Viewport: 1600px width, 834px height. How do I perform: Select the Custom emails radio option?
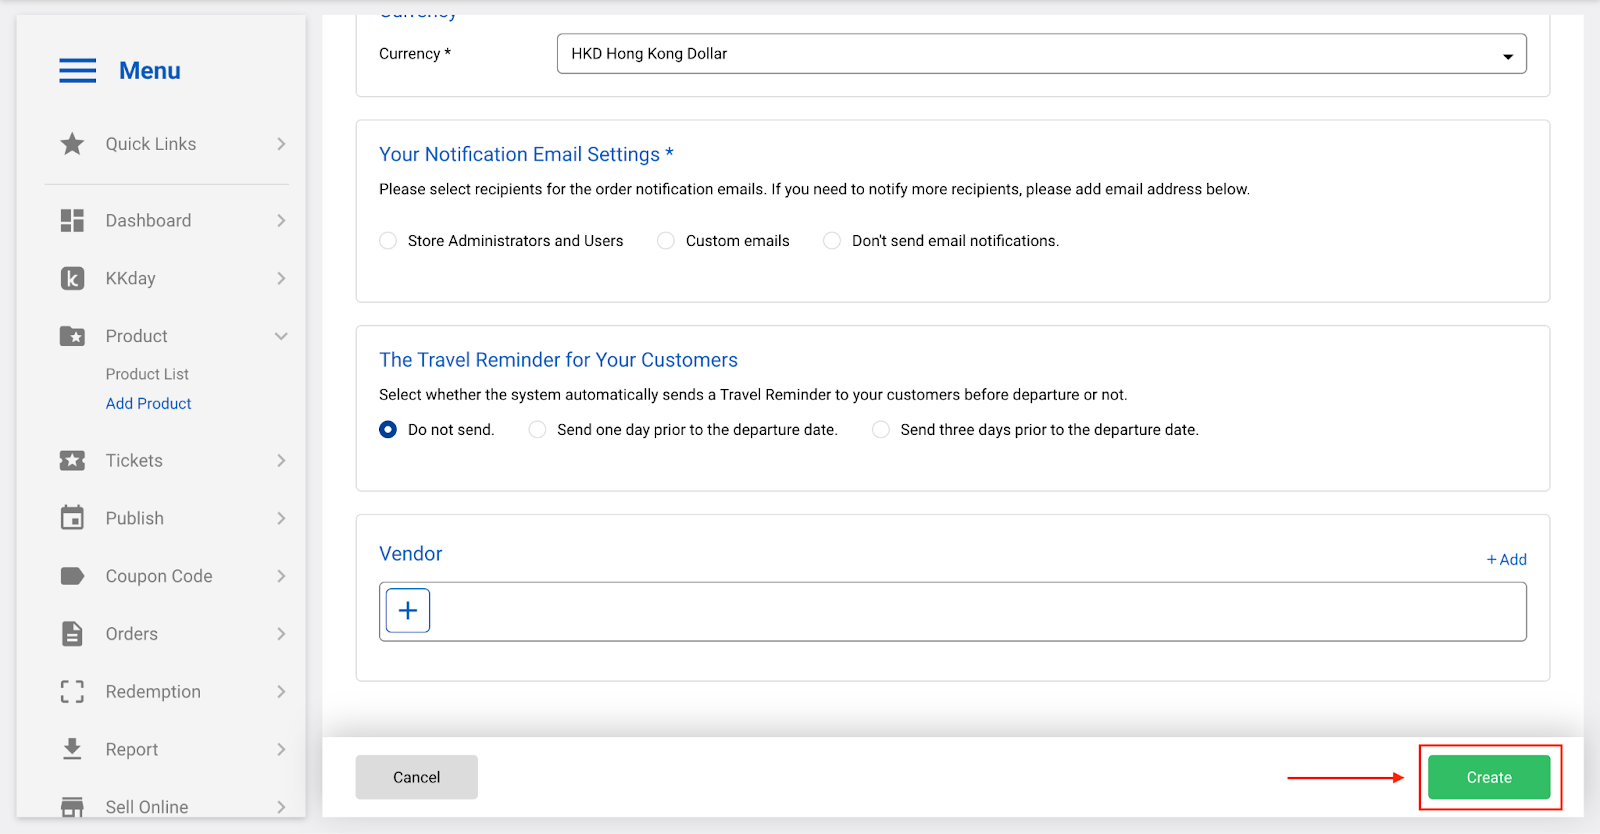coord(666,241)
